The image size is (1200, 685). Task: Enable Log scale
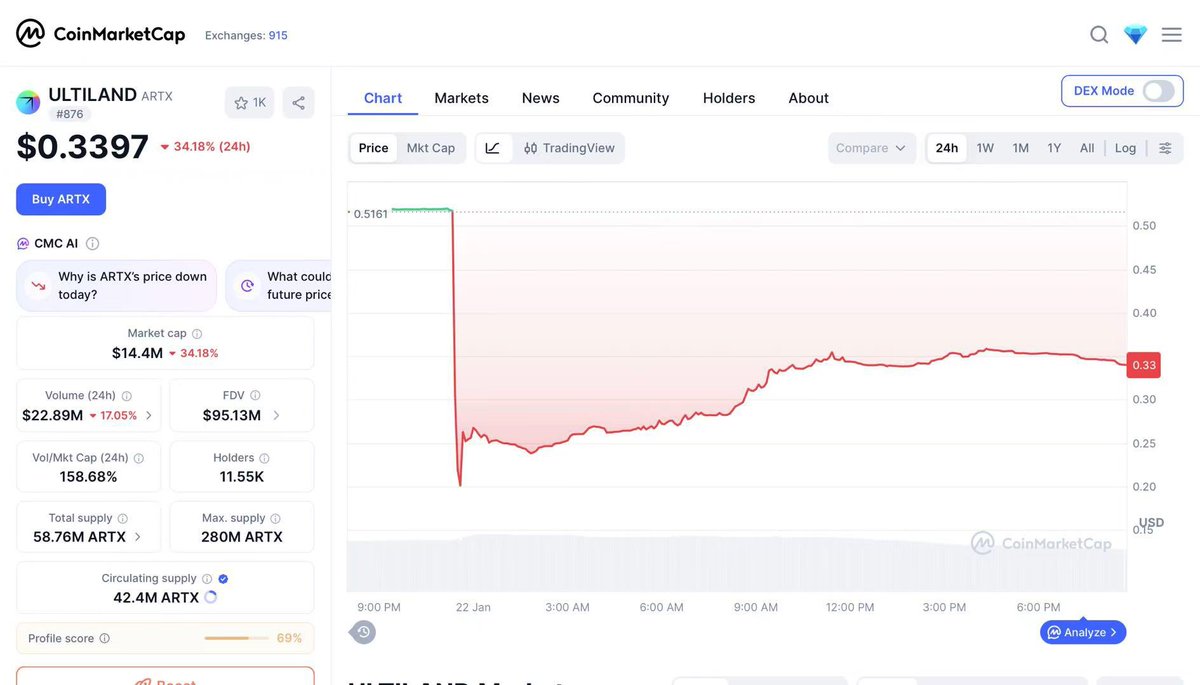tap(1125, 148)
